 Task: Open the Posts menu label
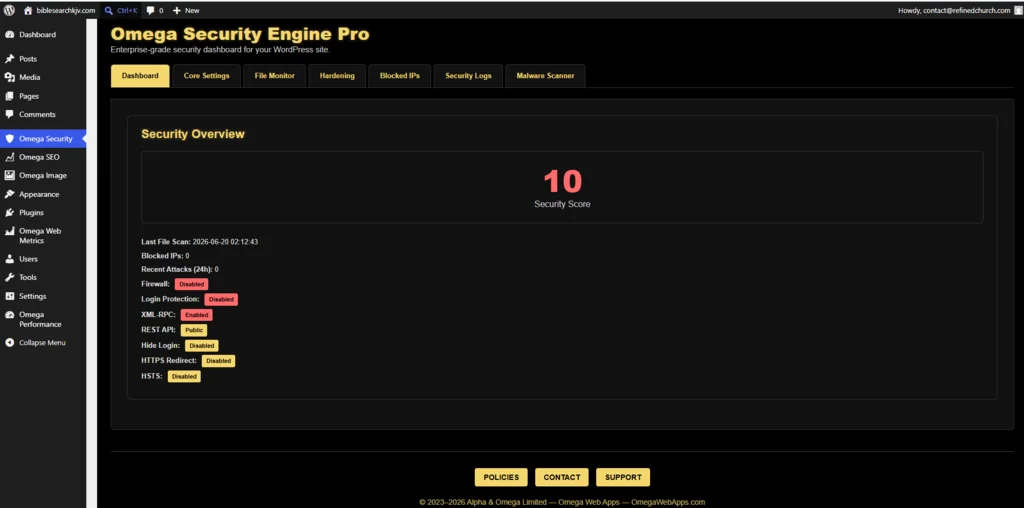click(28, 59)
